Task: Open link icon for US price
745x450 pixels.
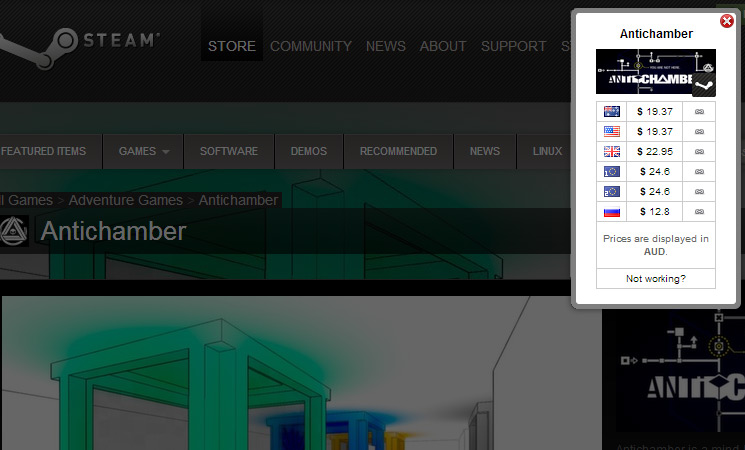Action: [699, 132]
